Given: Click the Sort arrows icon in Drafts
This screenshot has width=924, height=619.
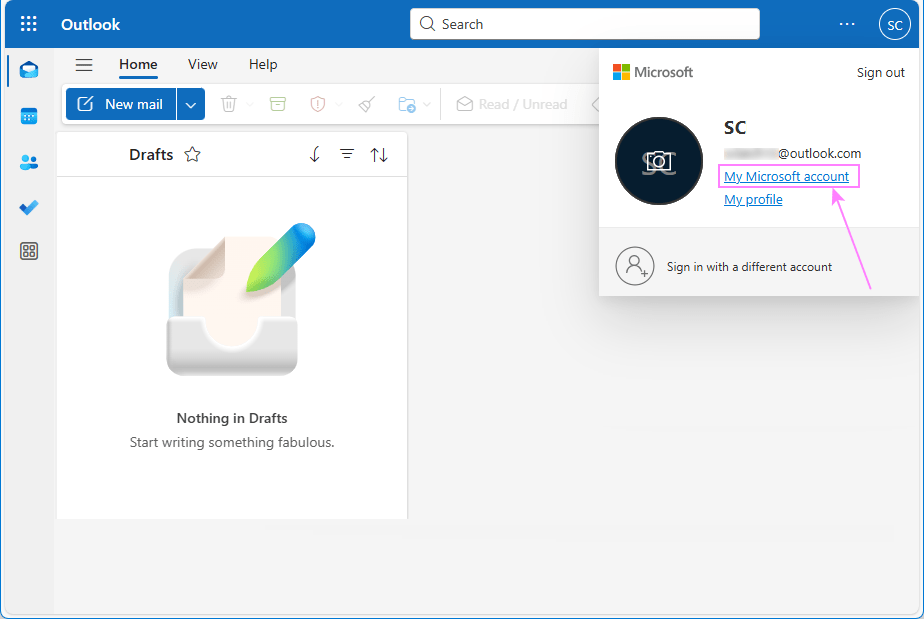Looking at the screenshot, I should [379, 155].
